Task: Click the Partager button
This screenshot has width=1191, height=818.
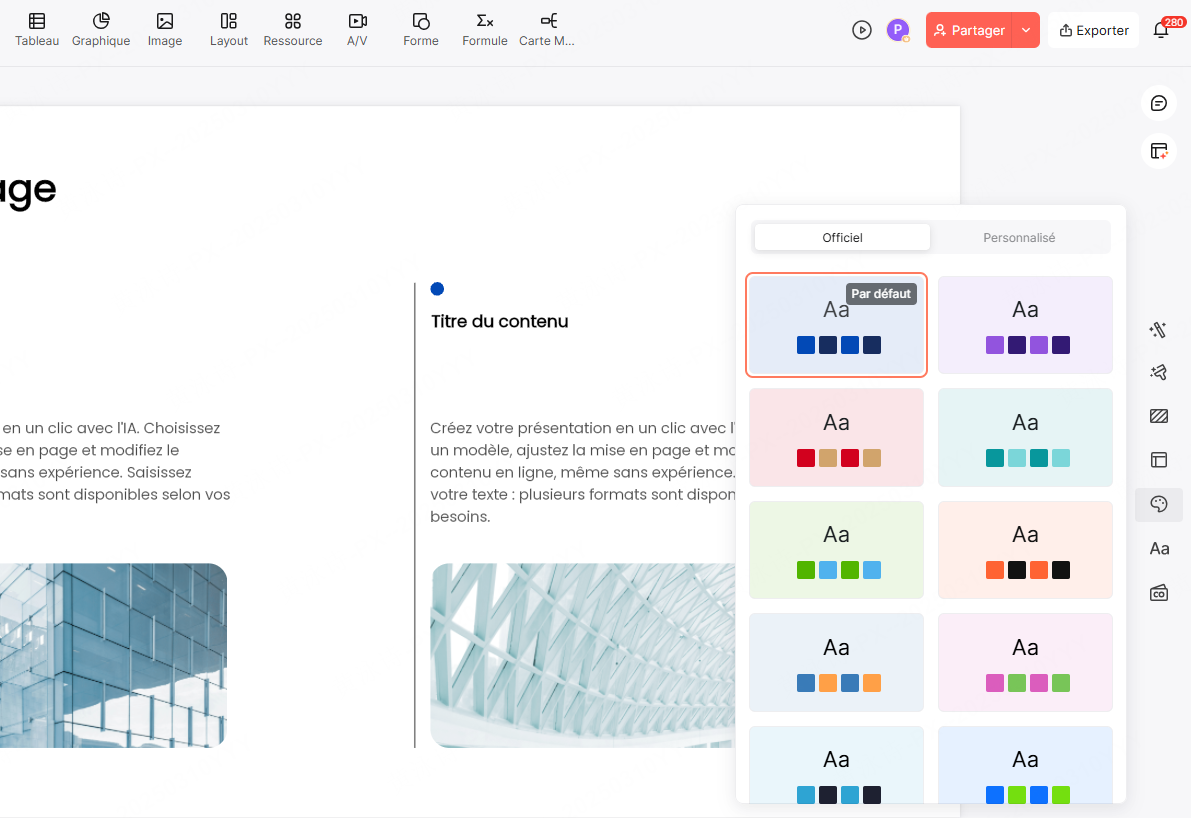Action: 969,30
